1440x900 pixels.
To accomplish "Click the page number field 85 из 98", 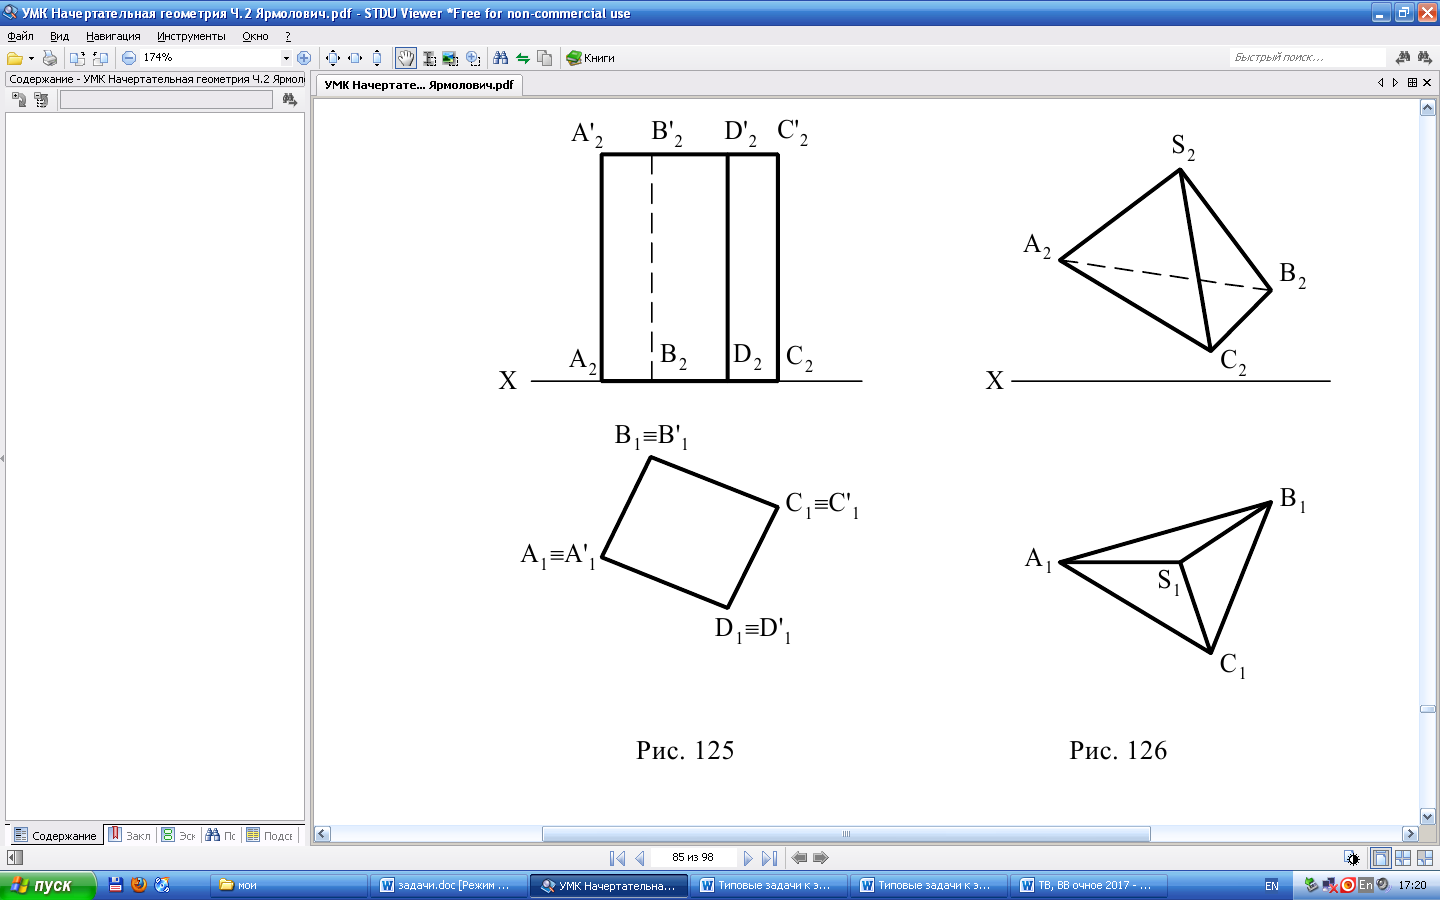I will pos(693,858).
